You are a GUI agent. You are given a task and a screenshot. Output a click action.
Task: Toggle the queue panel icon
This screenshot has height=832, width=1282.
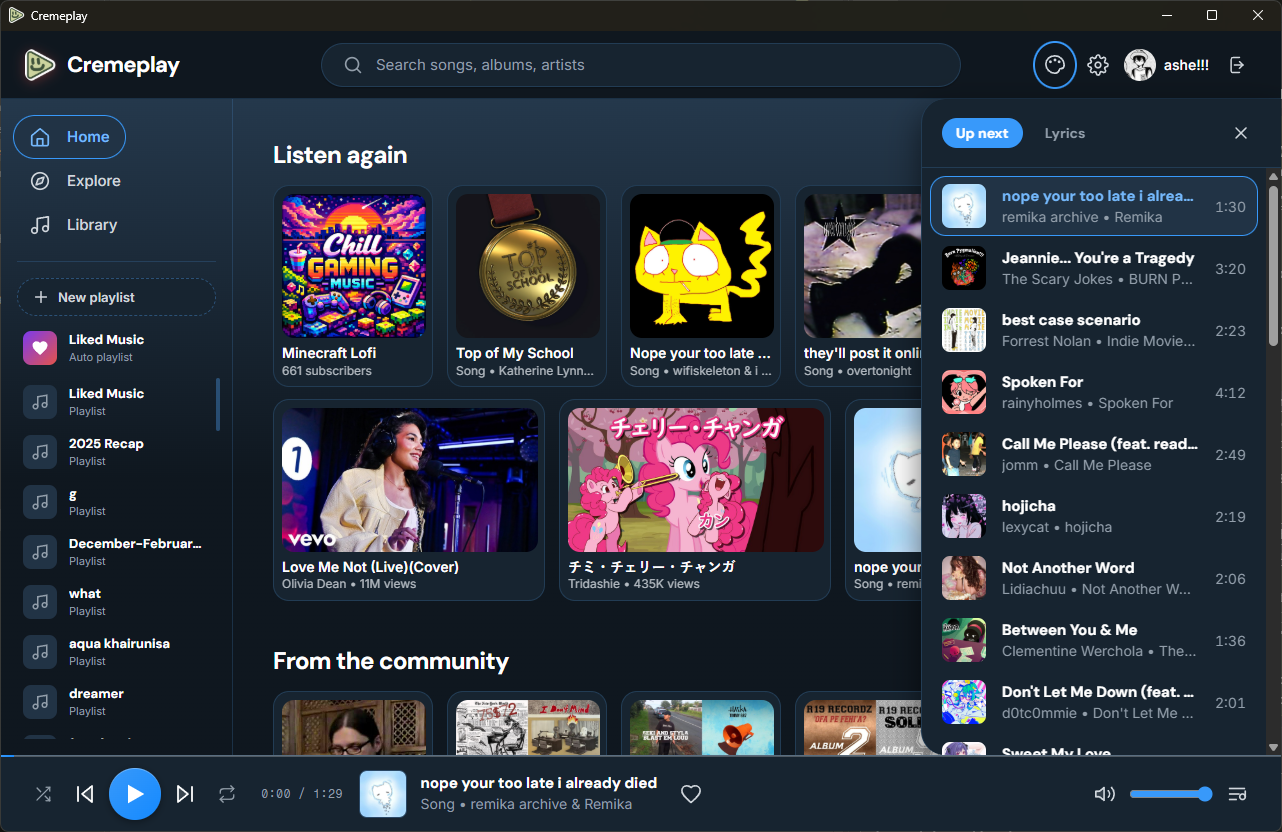click(1237, 794)
